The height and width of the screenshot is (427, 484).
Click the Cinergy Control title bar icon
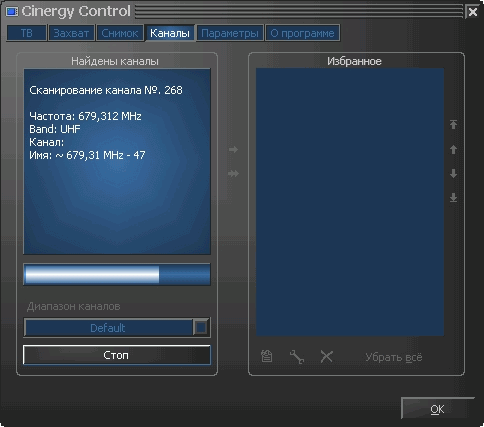tap(12, 12)
